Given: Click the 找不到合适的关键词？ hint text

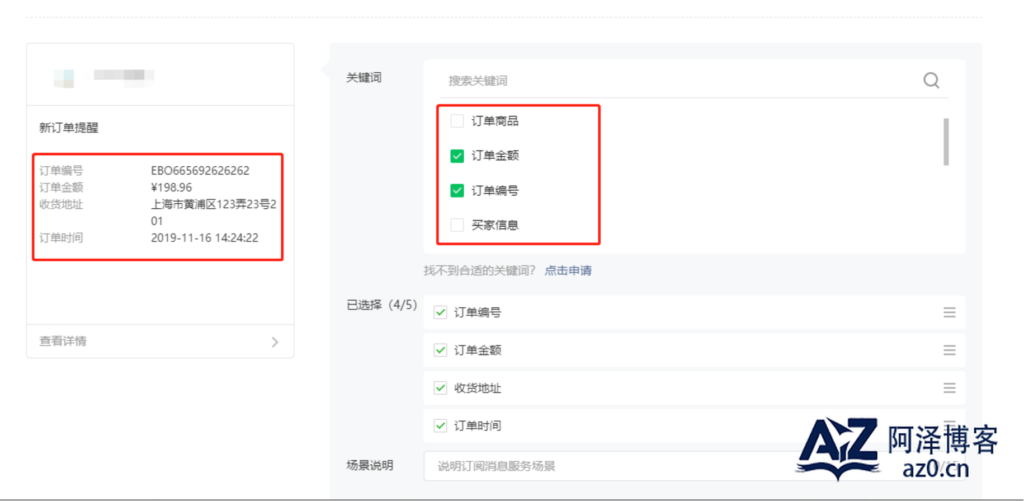Looking at the screenshot, I should tap(480, 270).
